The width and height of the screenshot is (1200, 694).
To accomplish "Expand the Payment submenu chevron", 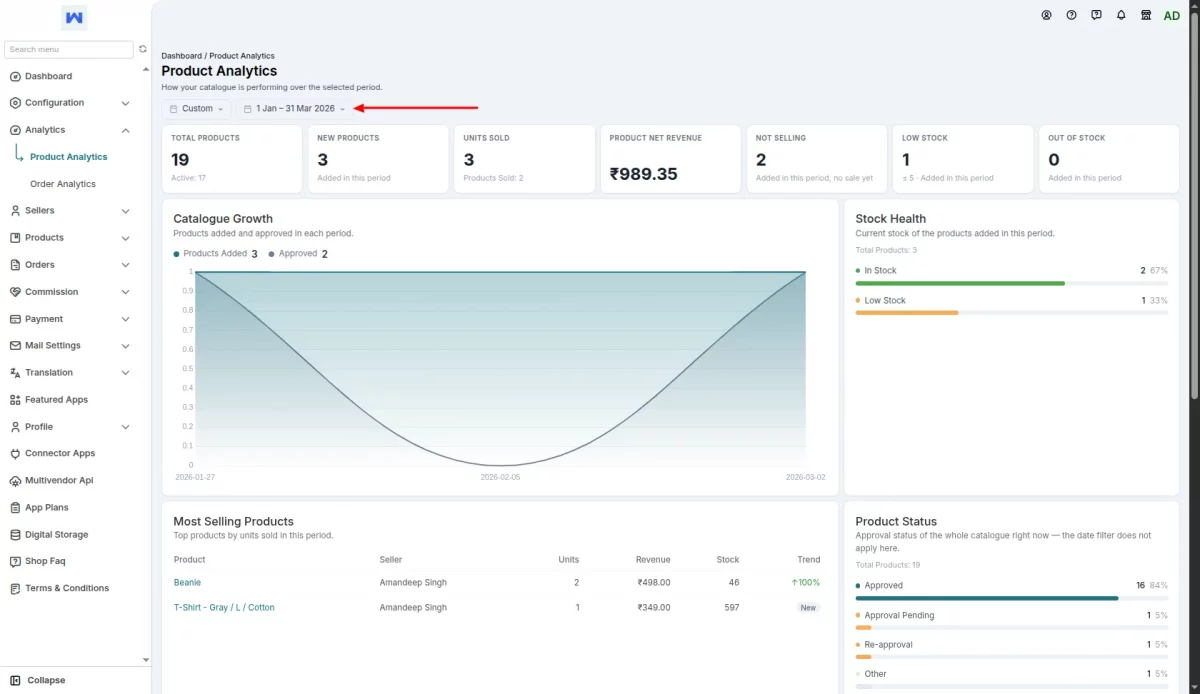I will pos(125,319).
